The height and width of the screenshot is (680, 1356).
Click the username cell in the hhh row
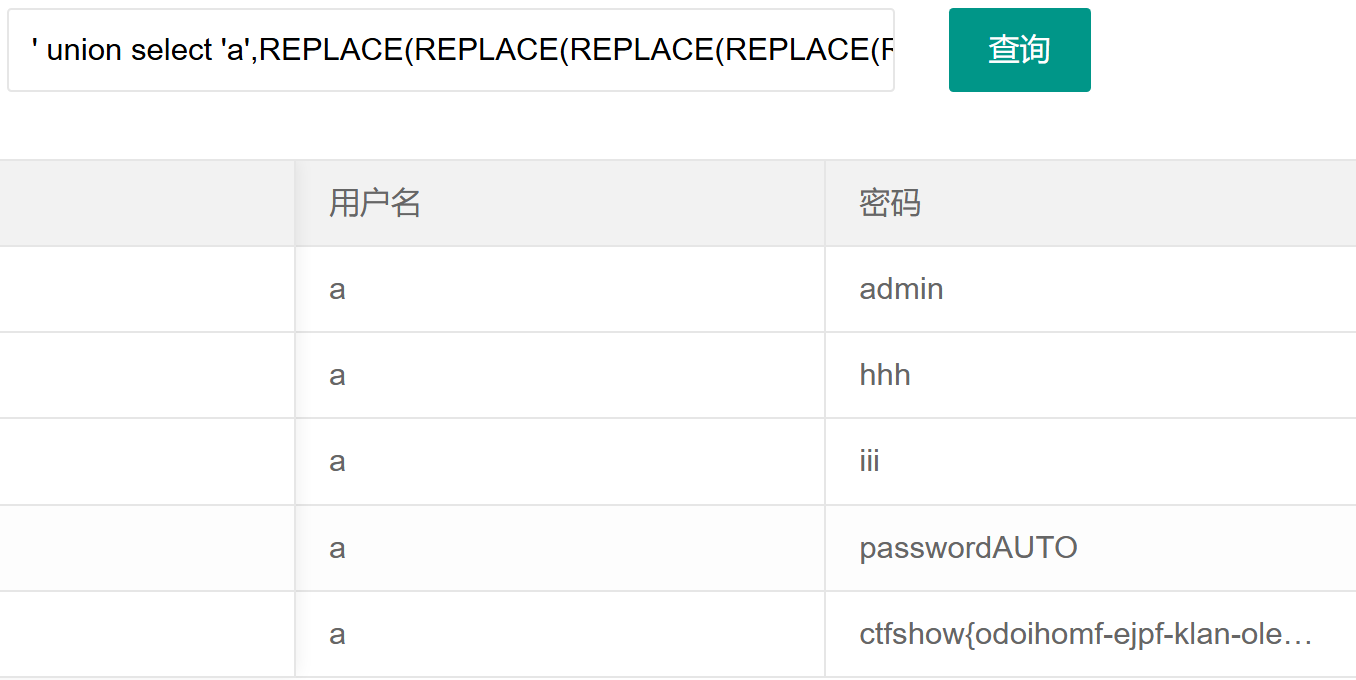click(337, 375)
